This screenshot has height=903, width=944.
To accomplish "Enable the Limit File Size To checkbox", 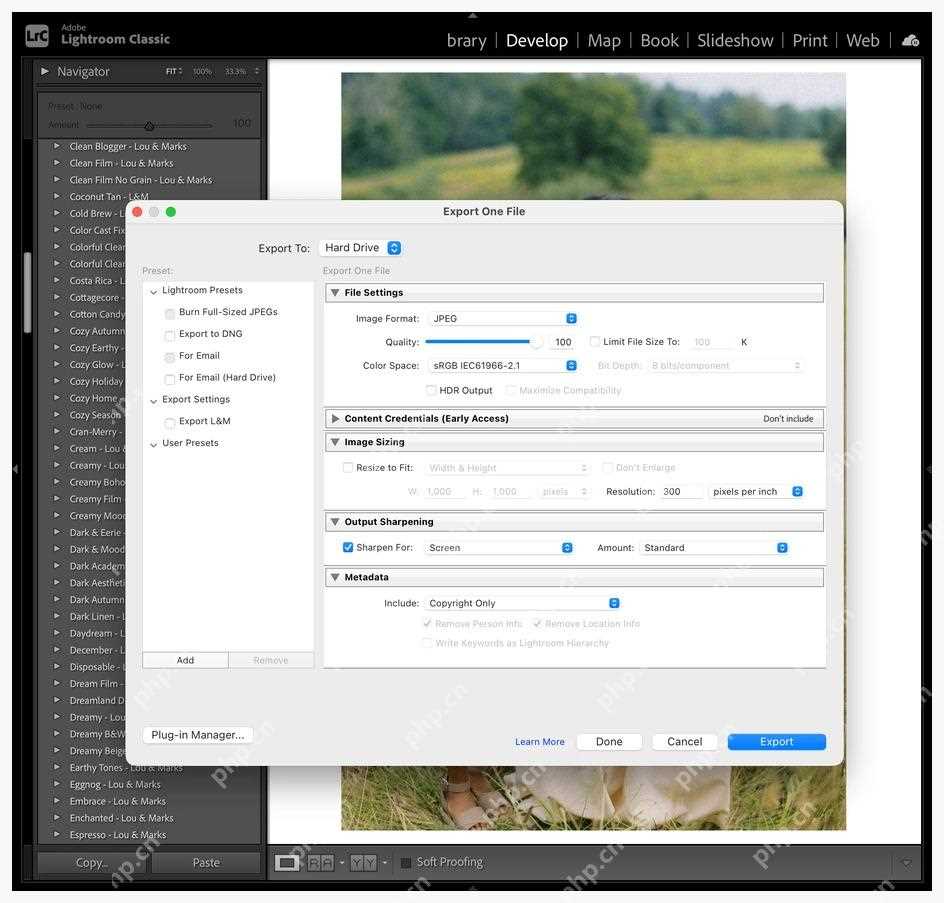I will 595,341.
